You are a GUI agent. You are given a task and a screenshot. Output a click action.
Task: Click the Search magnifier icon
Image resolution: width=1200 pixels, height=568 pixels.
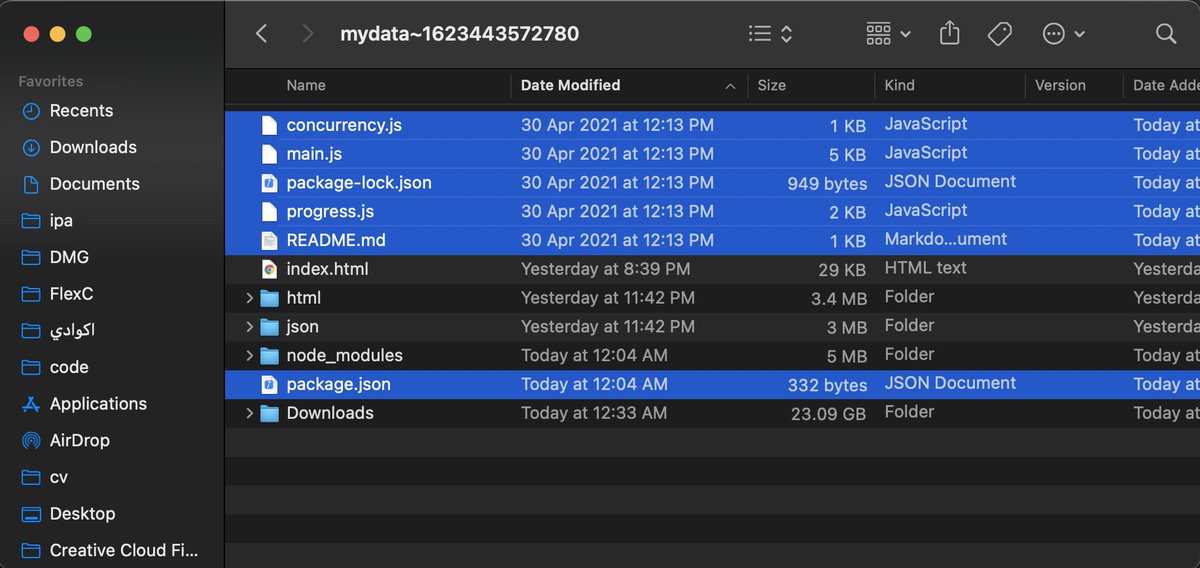coord(1166,34)
